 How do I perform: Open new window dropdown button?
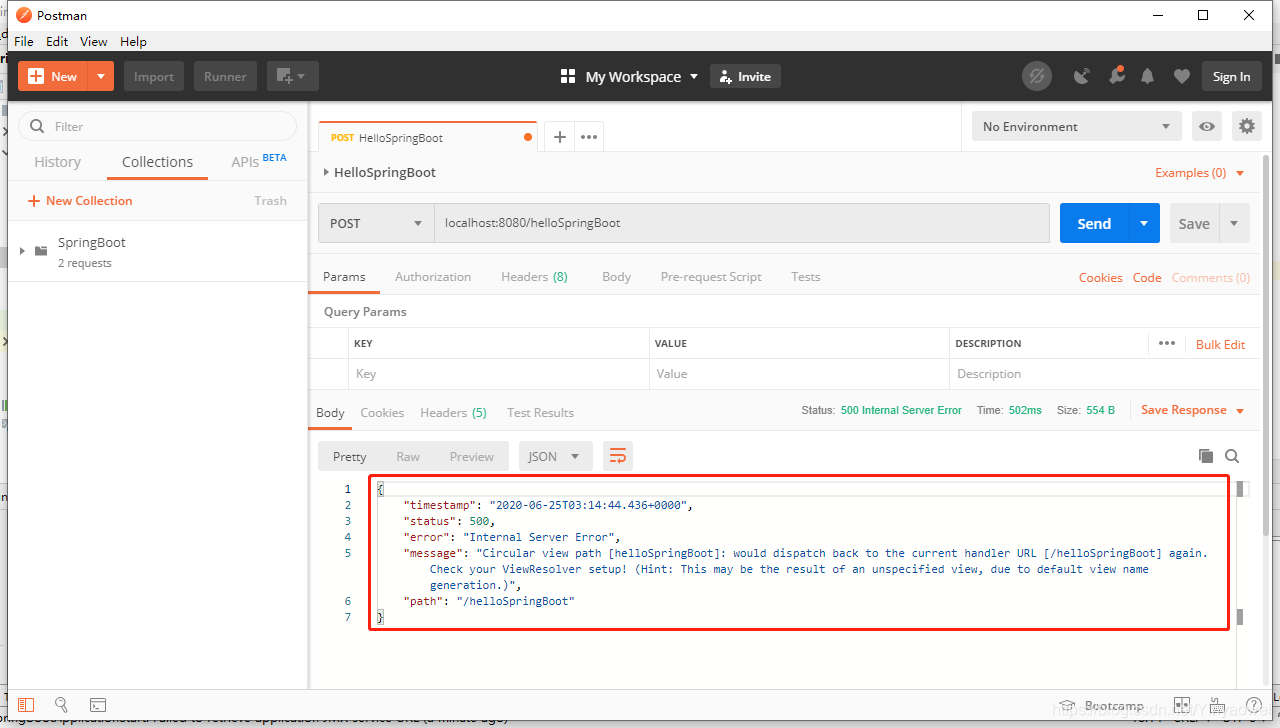tap(293, 76)
